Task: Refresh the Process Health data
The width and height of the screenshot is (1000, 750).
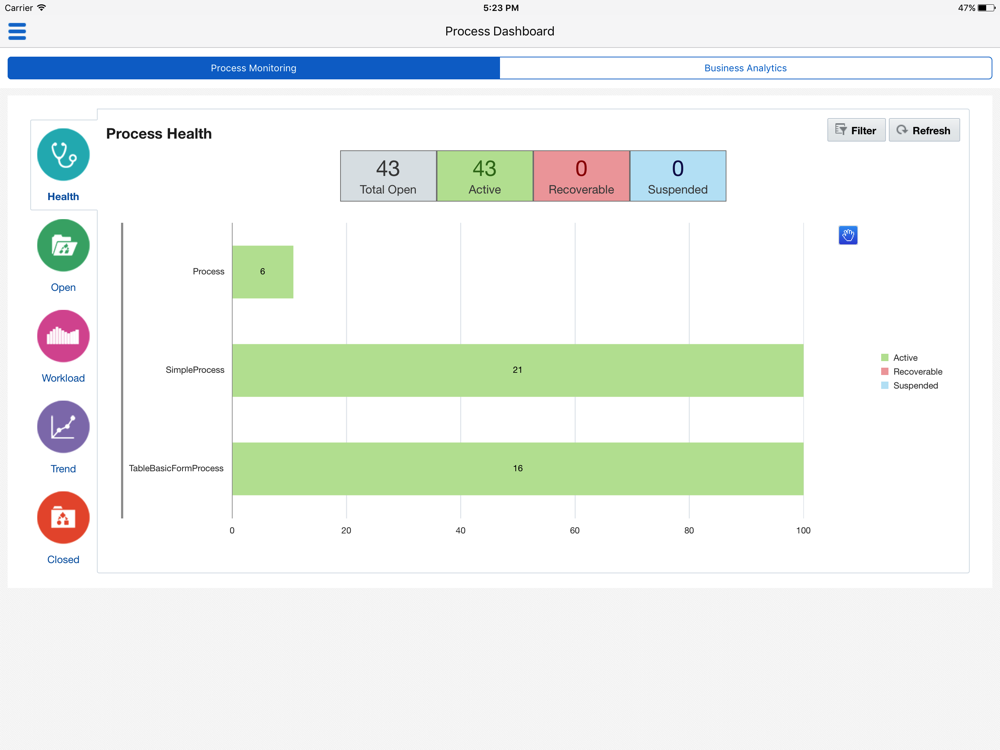Action: click(x=924, y=130)
